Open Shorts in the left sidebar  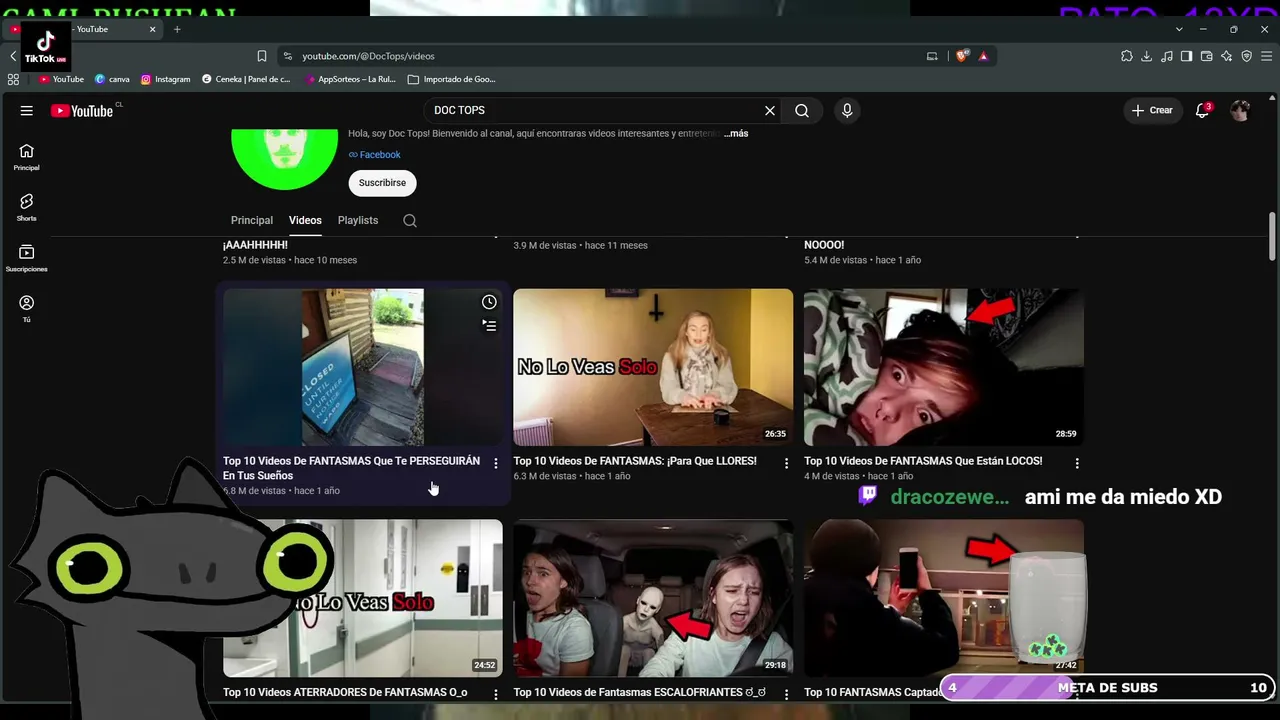tap(27, 207)
